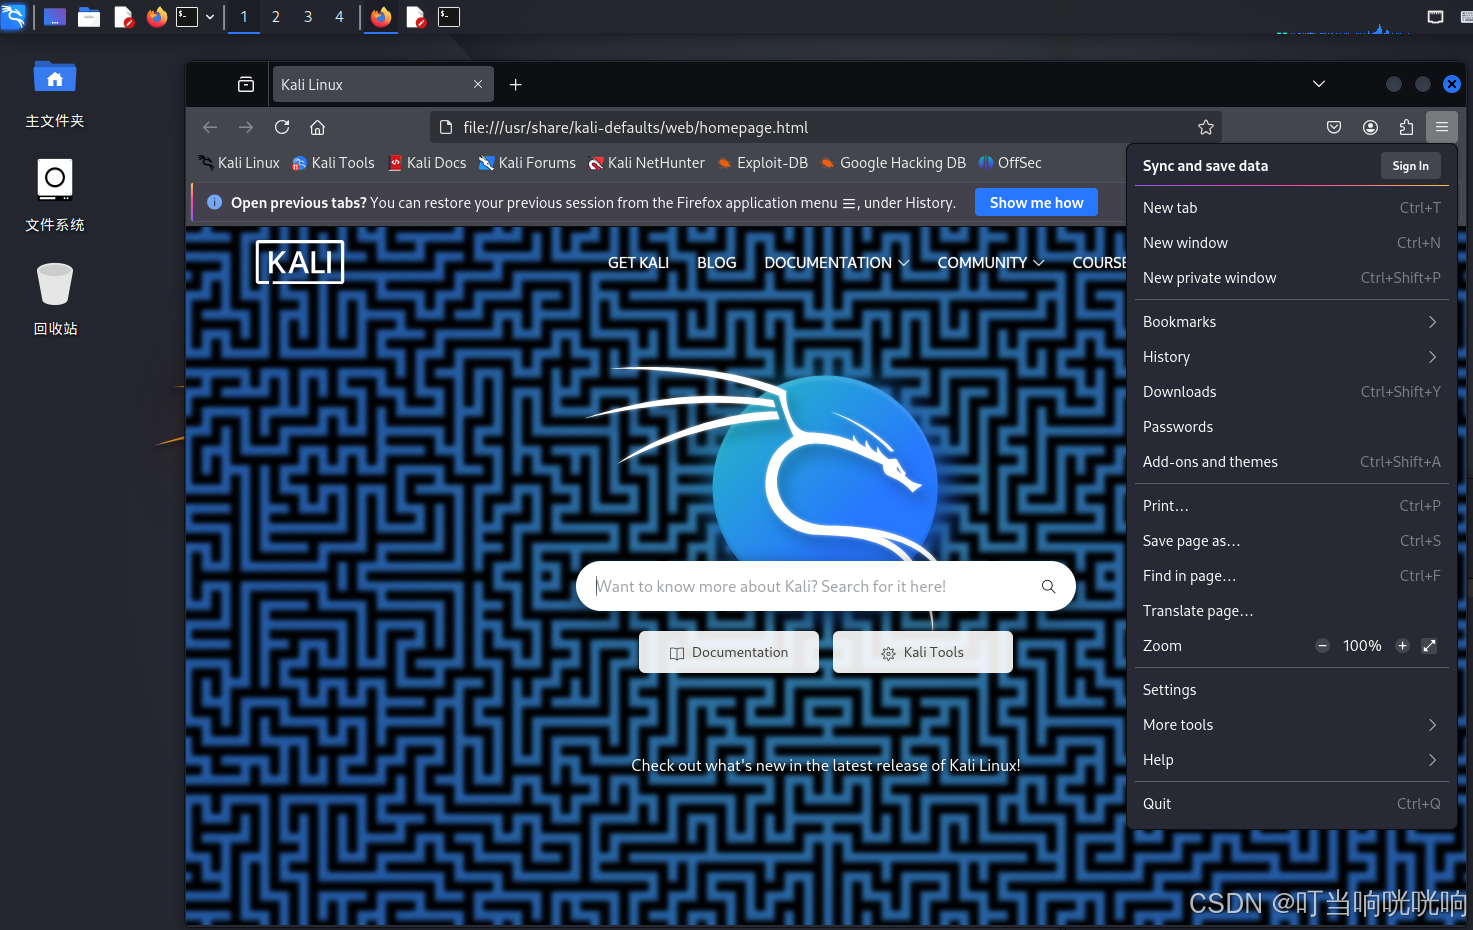Viewport: 1473px width, 930px height.
Task: Select New private window menu entry
Action: pyautogui.click(x=1292, y=278)
